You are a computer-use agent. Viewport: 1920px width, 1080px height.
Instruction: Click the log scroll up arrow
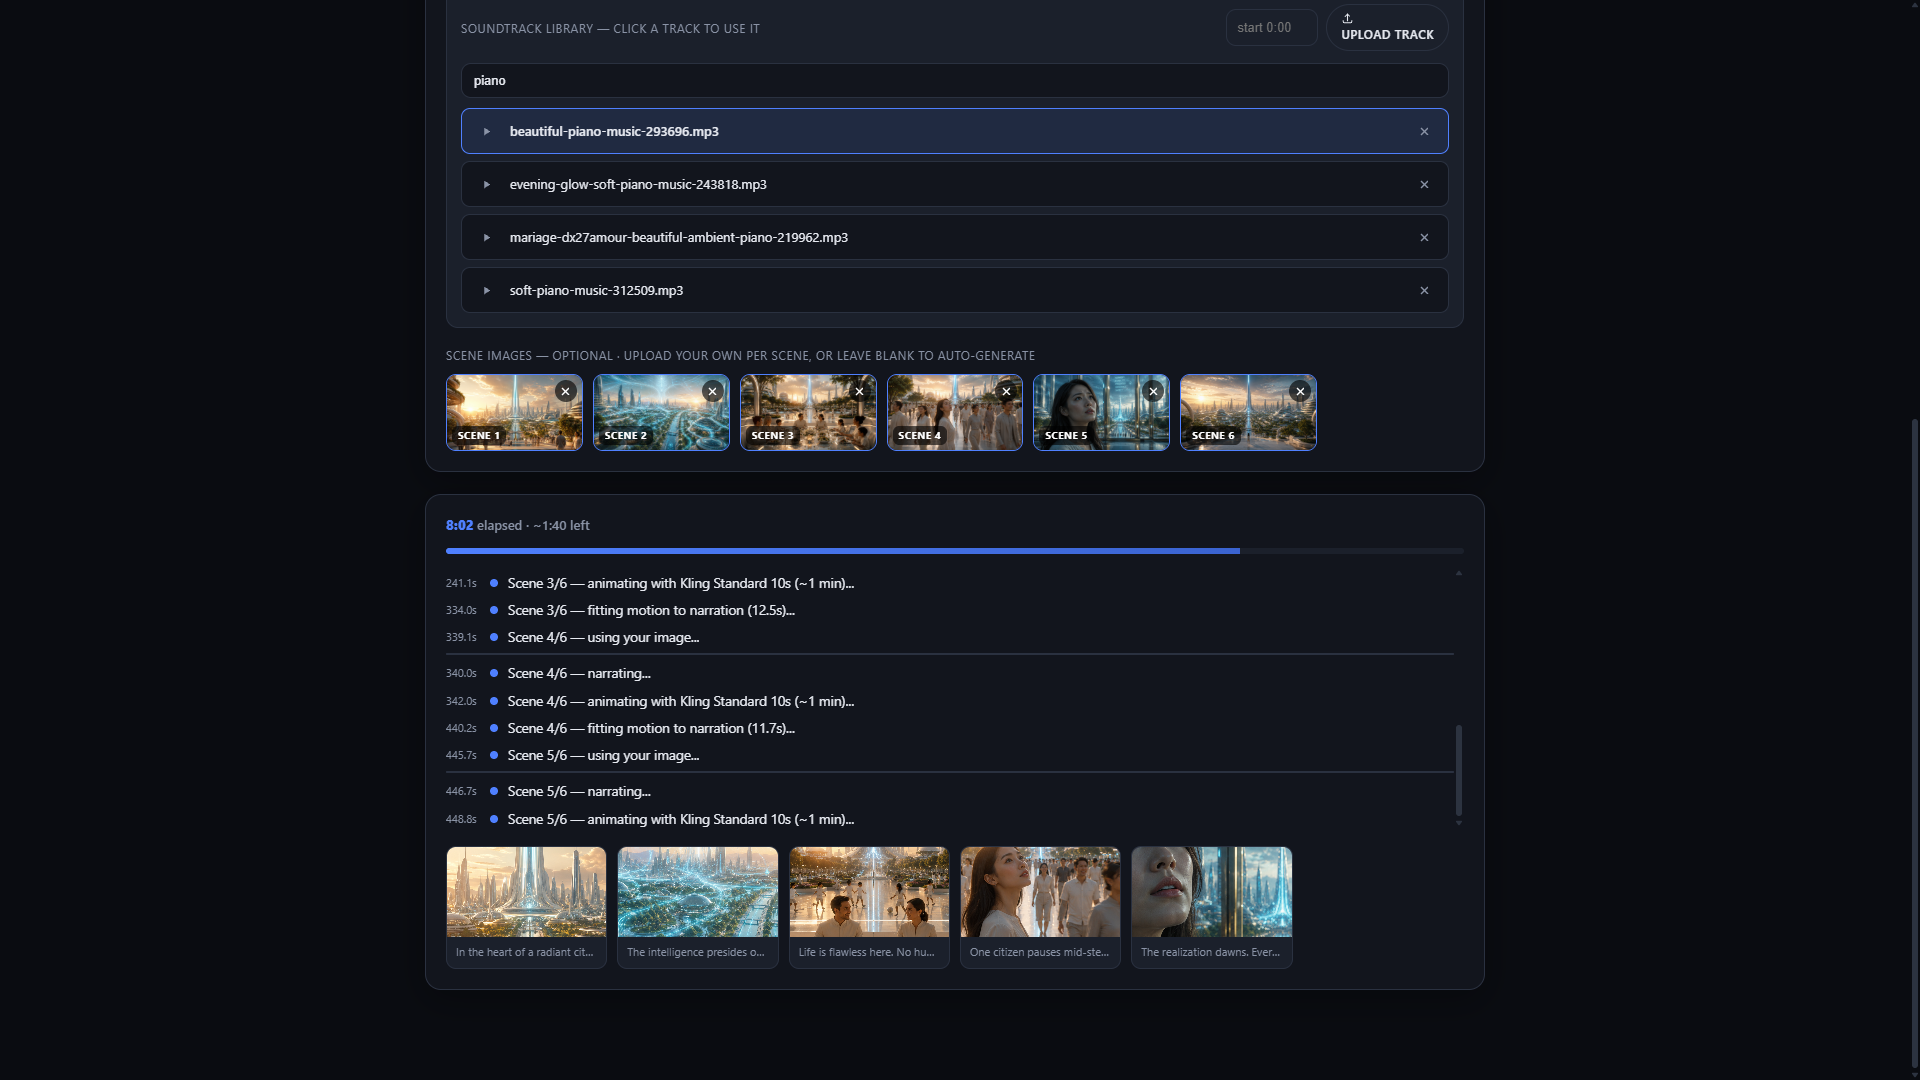[1458, 573]
